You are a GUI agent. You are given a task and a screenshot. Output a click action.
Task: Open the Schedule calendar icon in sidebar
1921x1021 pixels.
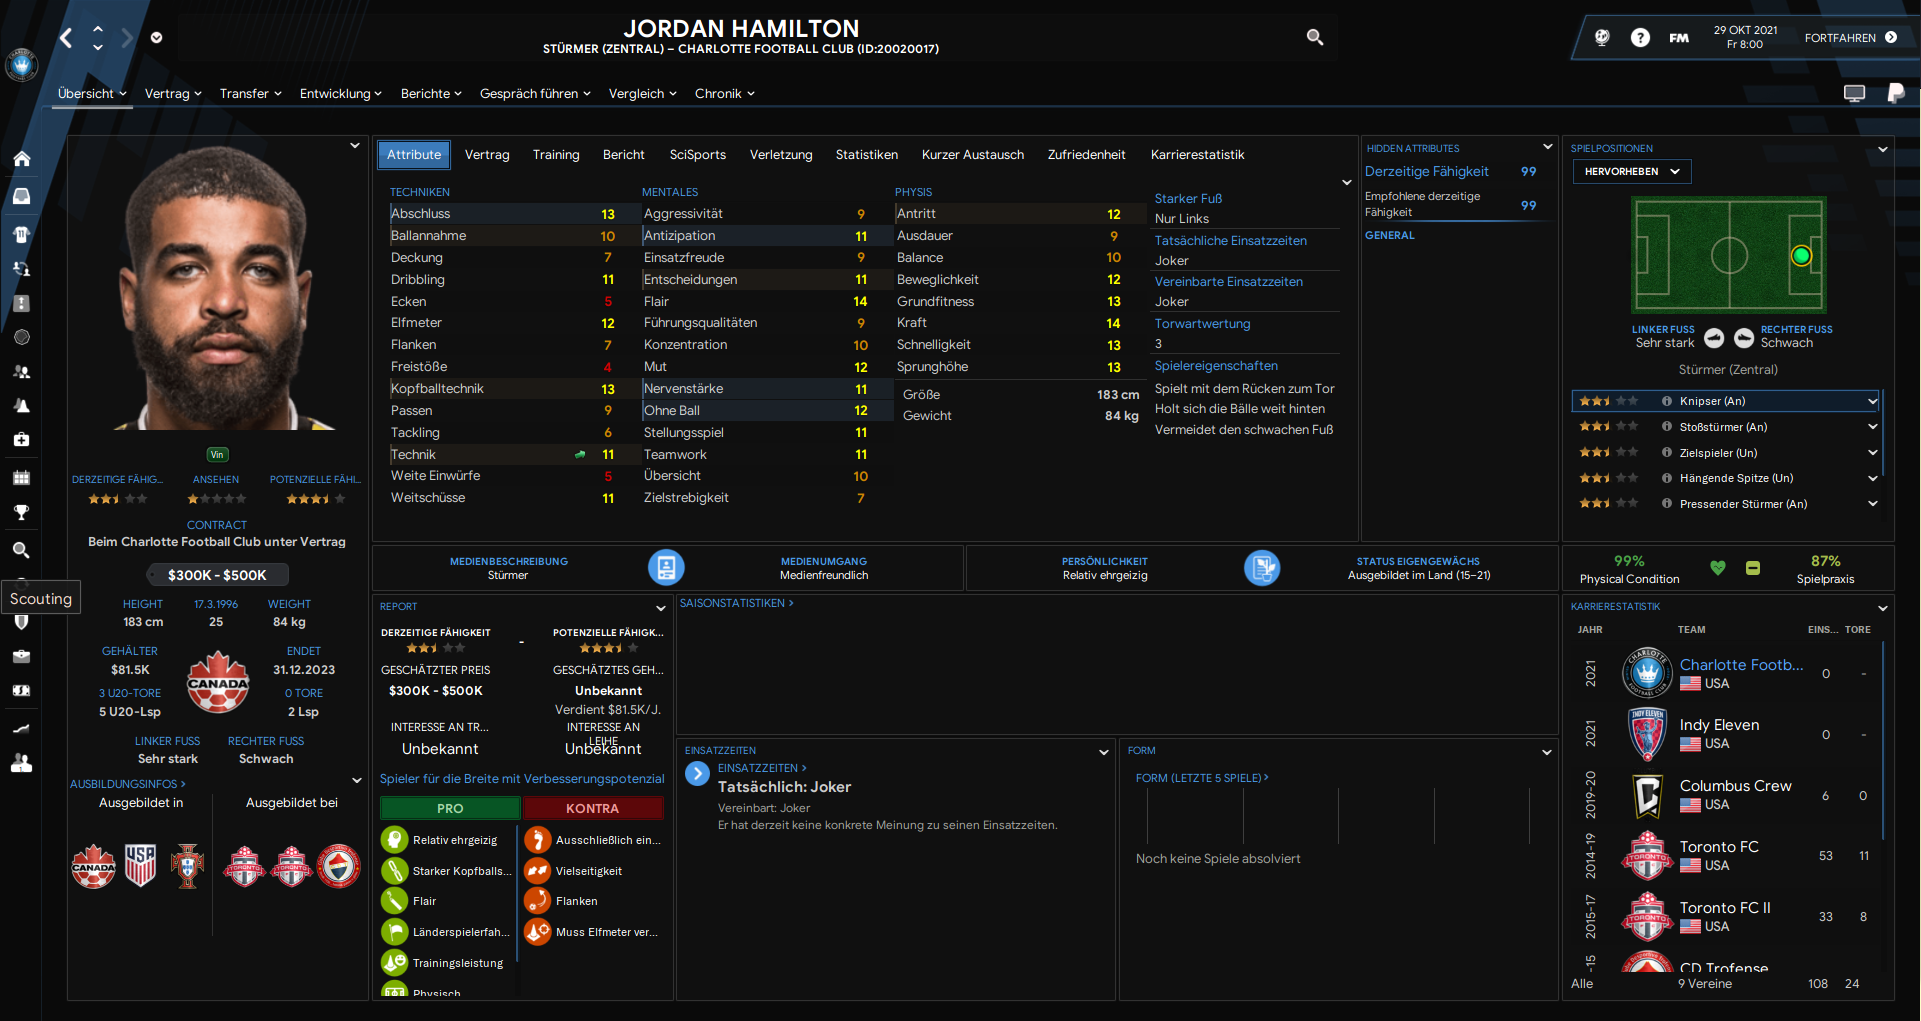coord(21,477)
